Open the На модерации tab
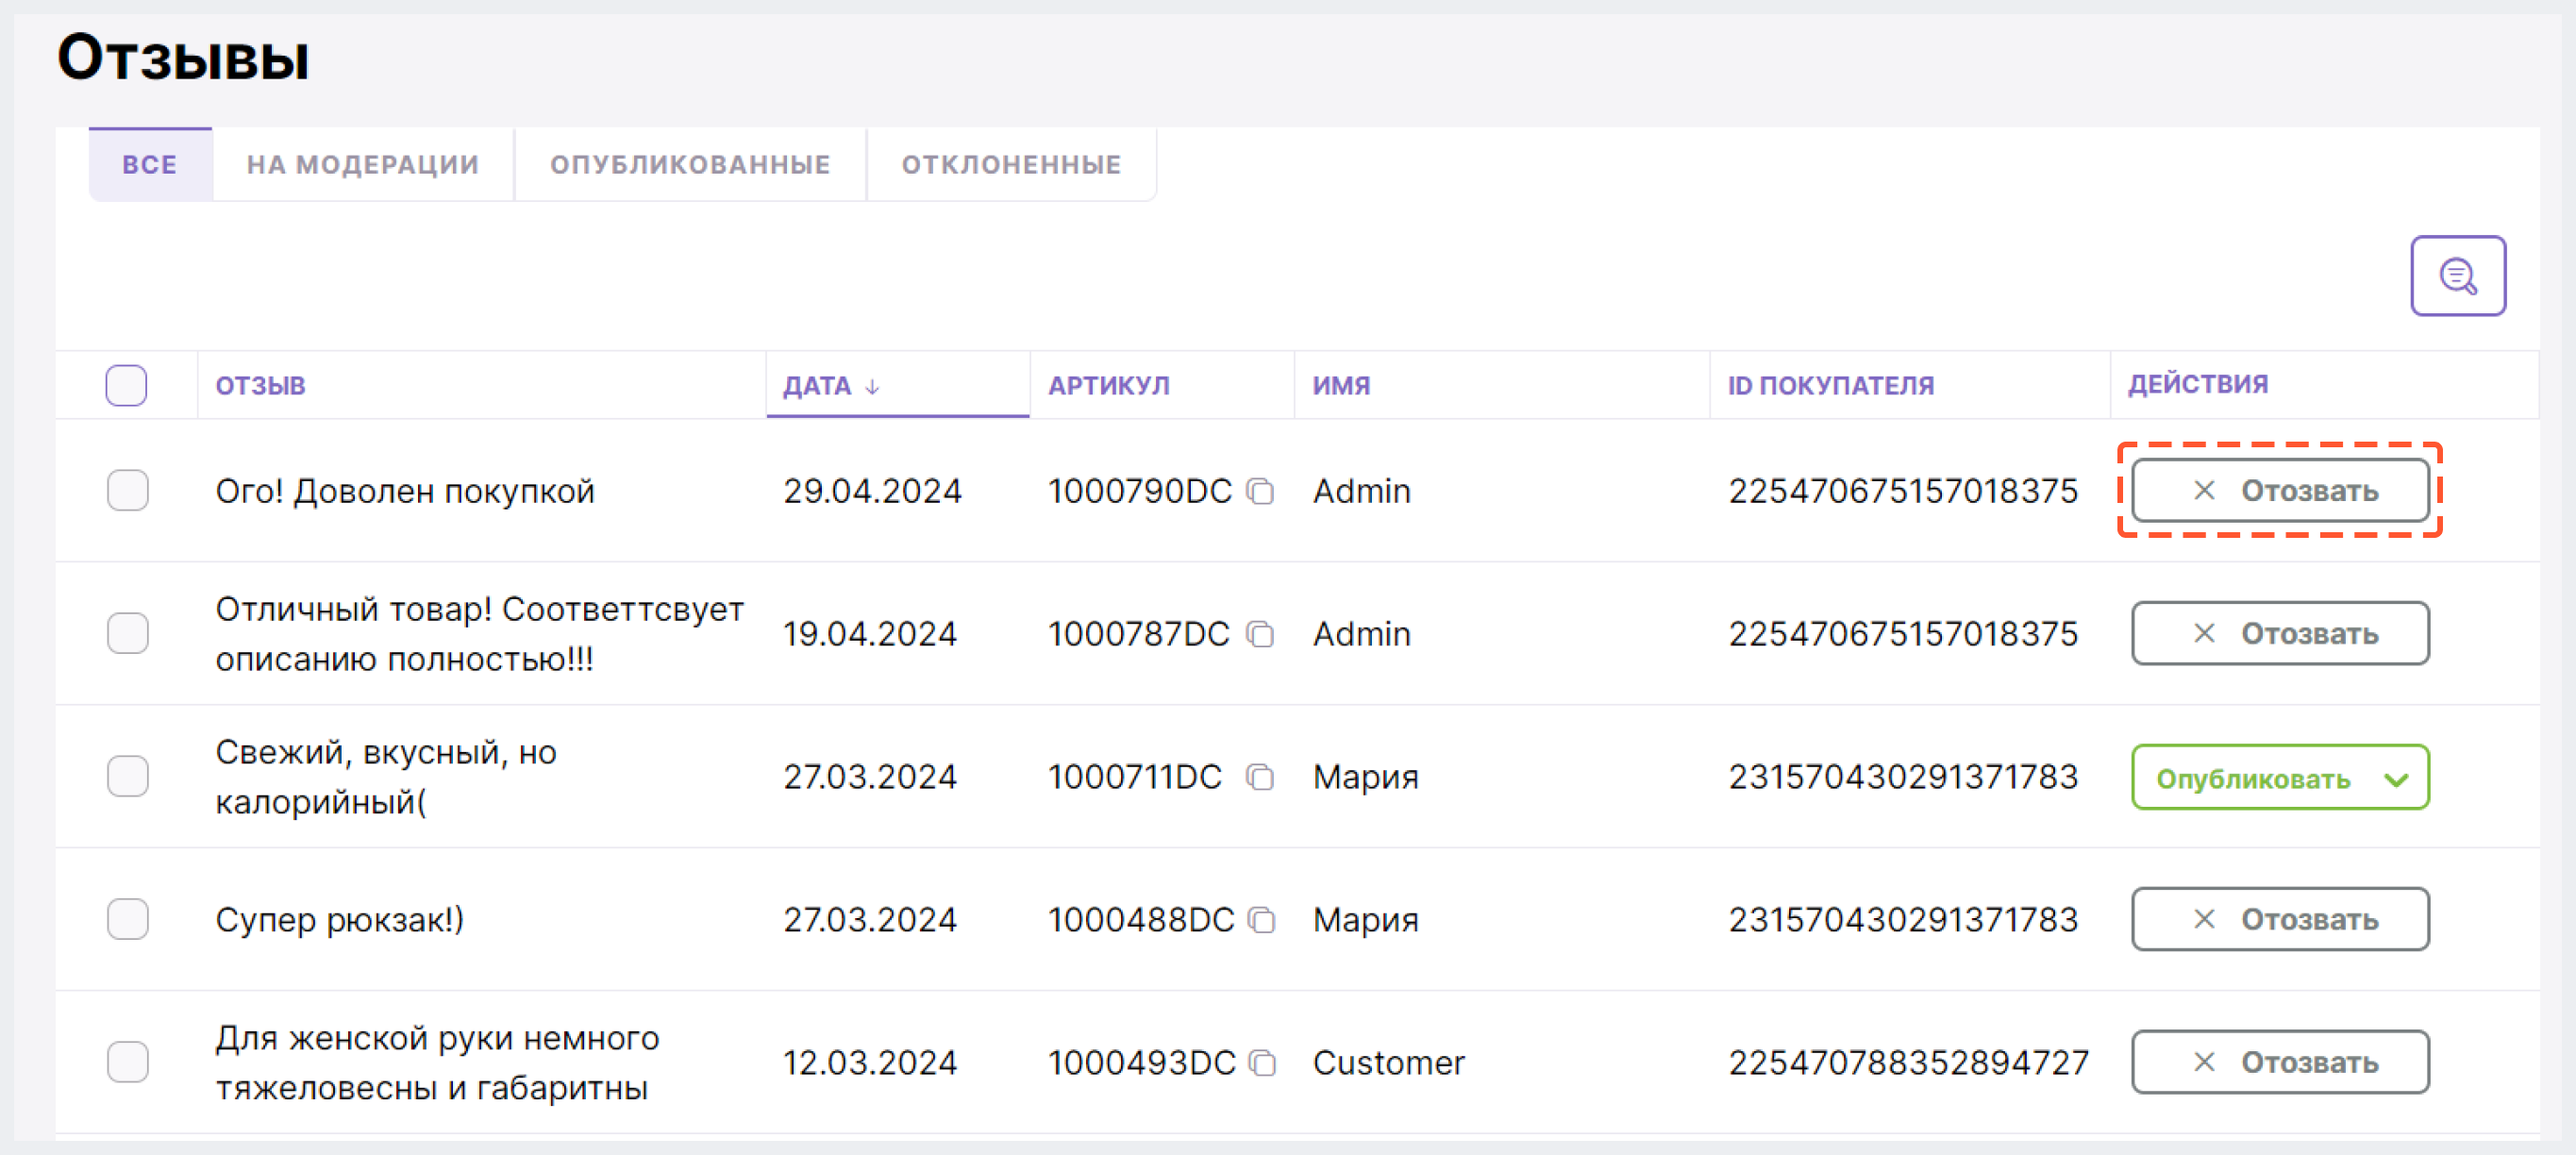Screen dimensions: 2576x1155 [363, 164]
